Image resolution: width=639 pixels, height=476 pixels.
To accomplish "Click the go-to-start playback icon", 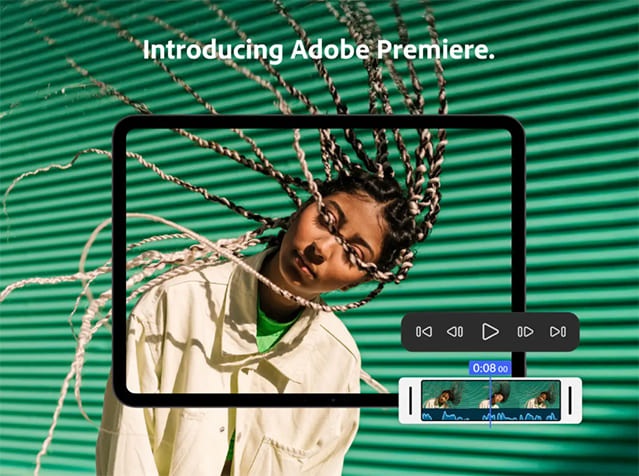I will click(x=424, y=332).
